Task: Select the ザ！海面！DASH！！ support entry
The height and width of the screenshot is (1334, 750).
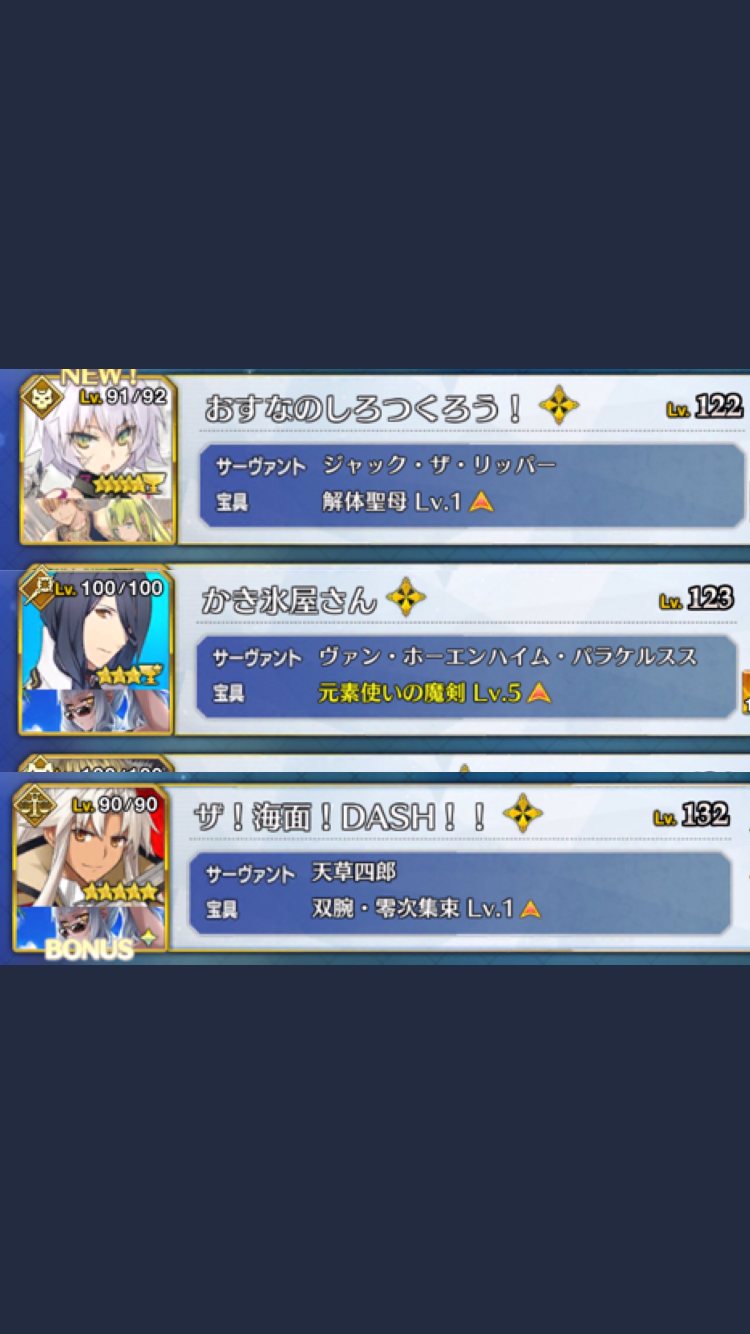Action: (381, 868)
